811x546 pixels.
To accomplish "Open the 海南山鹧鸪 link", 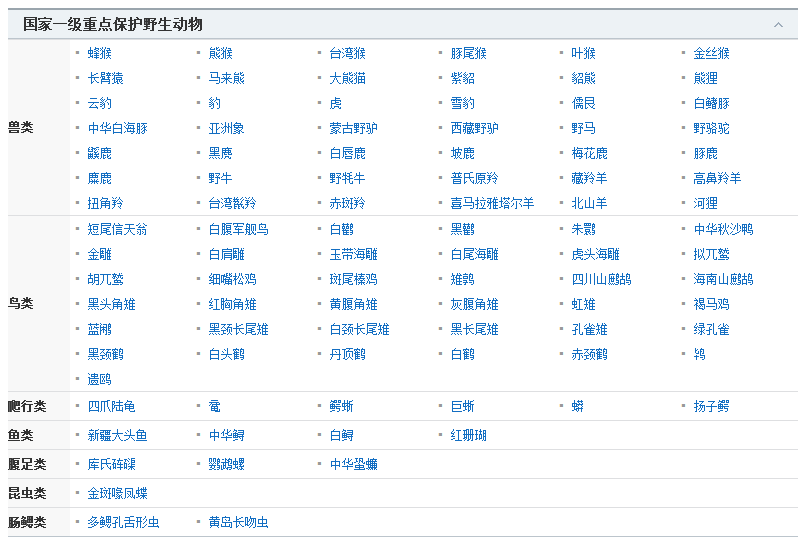I will [724, 279].
